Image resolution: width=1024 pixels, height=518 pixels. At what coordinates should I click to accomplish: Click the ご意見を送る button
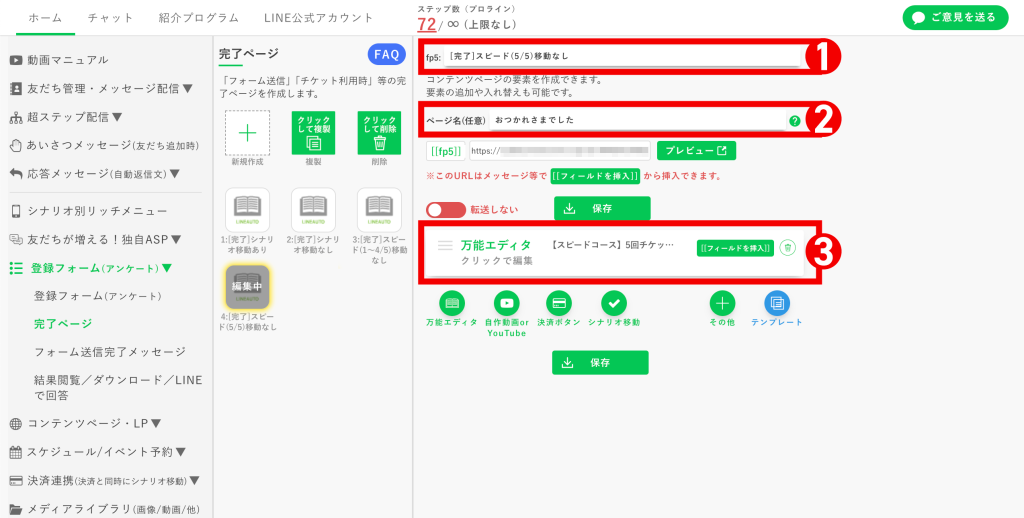tap(955, 18)
